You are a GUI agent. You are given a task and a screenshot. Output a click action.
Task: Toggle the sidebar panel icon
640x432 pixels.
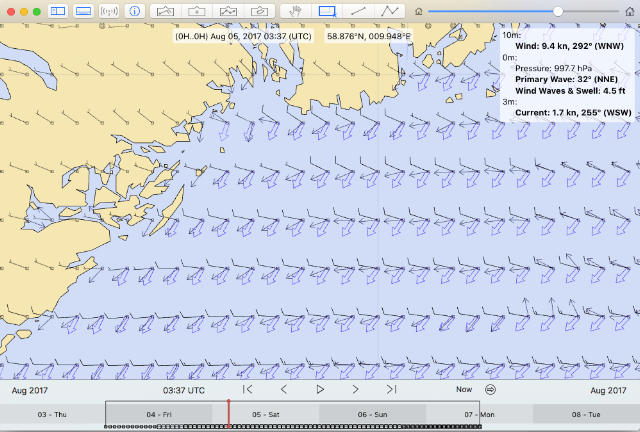(58, 11)
